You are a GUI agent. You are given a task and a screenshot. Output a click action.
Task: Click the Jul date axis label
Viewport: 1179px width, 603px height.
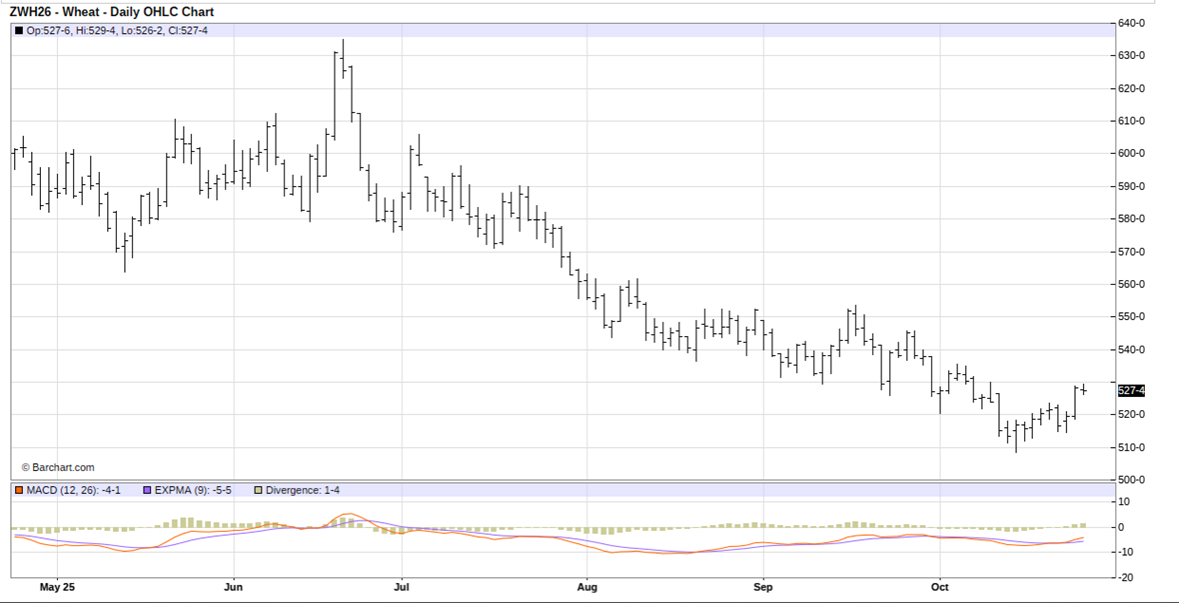point(402,586)
